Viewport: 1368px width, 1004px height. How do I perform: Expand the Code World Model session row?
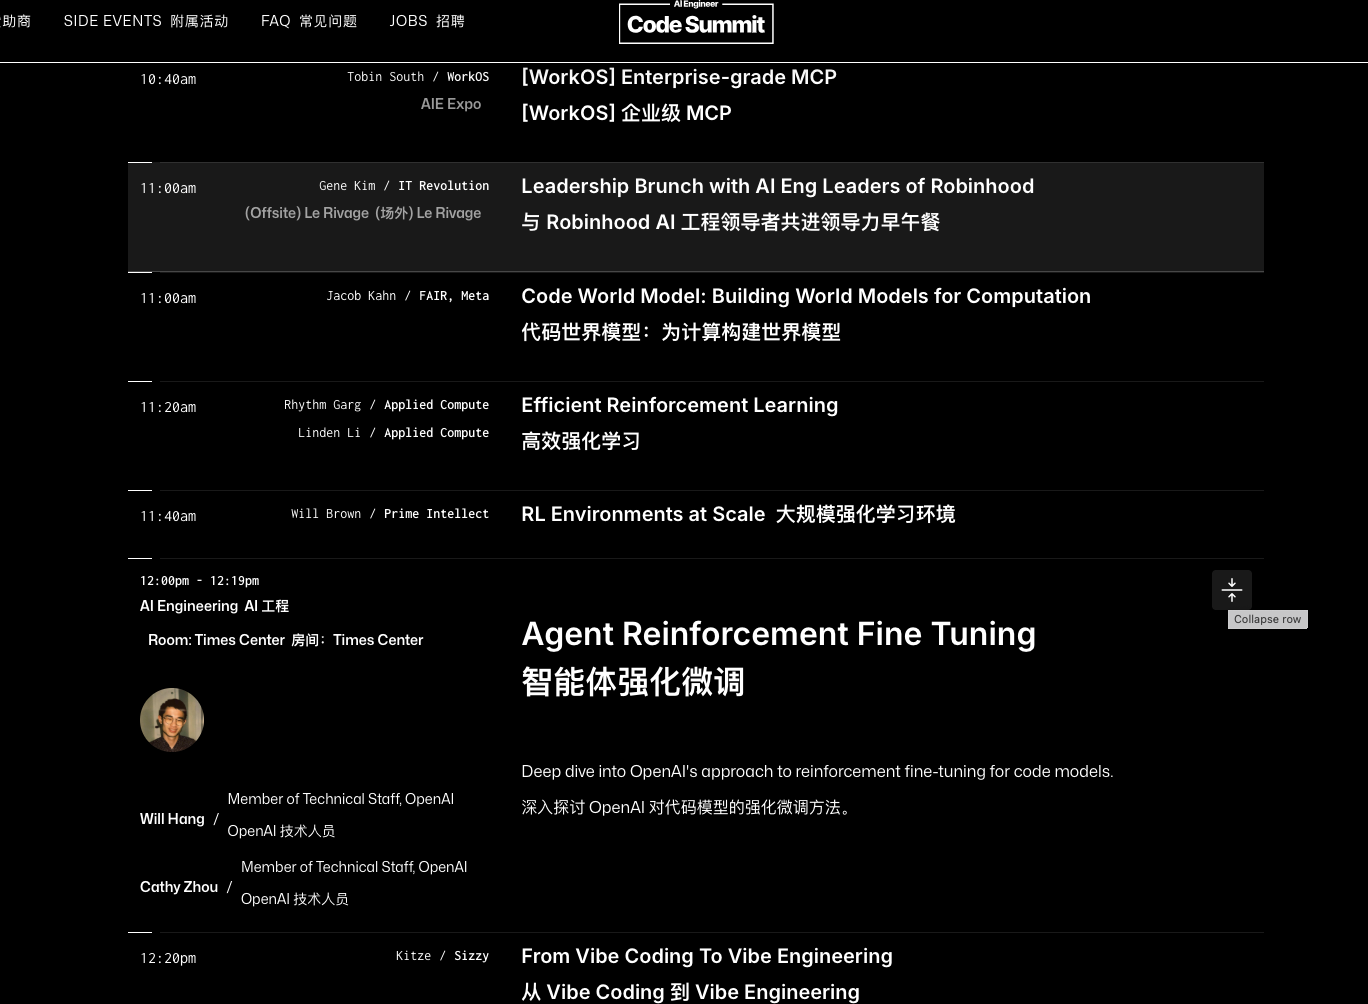coord(696,327)
